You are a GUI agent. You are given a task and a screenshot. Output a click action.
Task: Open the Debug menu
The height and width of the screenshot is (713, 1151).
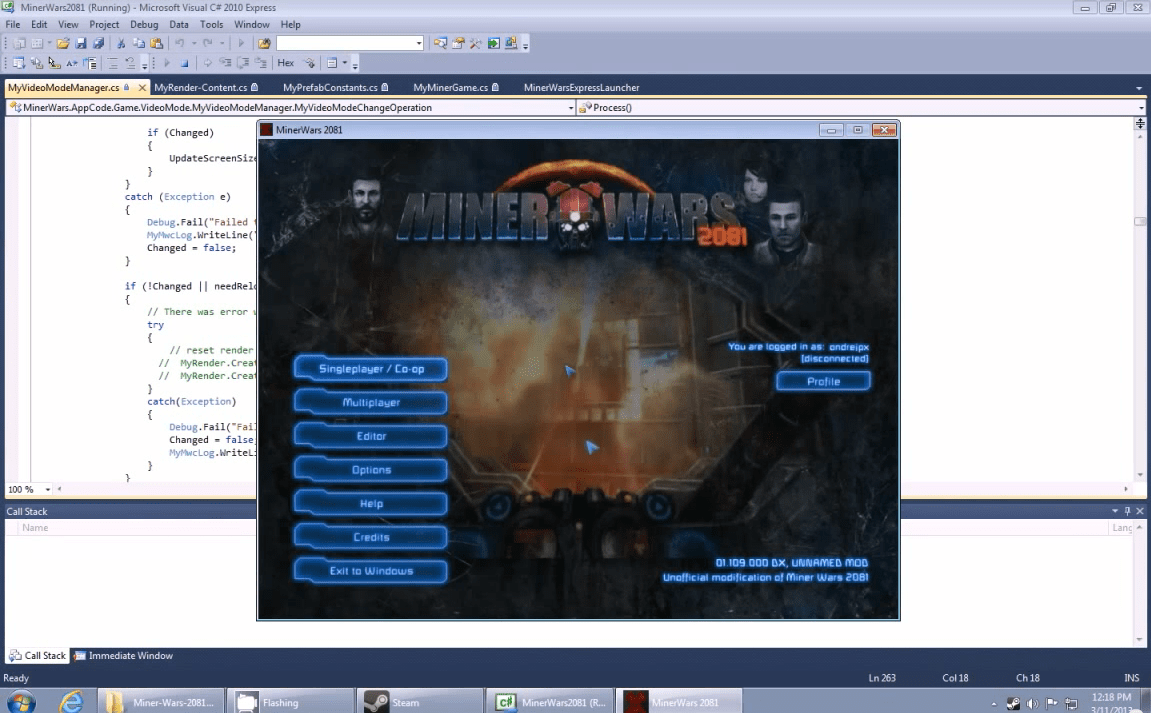[144, 24]
